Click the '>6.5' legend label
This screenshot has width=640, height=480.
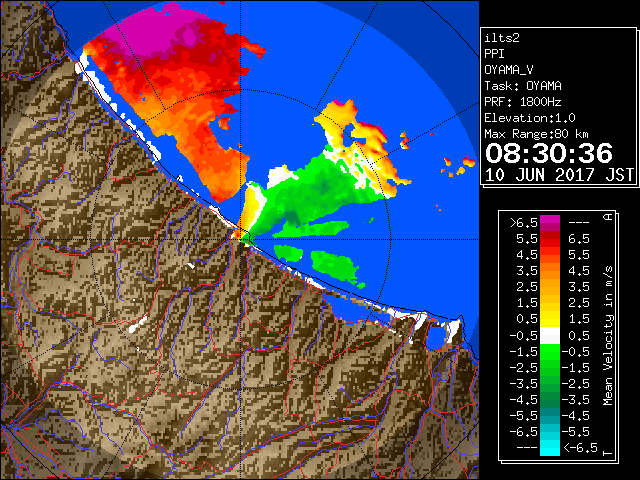click(524, 223)
